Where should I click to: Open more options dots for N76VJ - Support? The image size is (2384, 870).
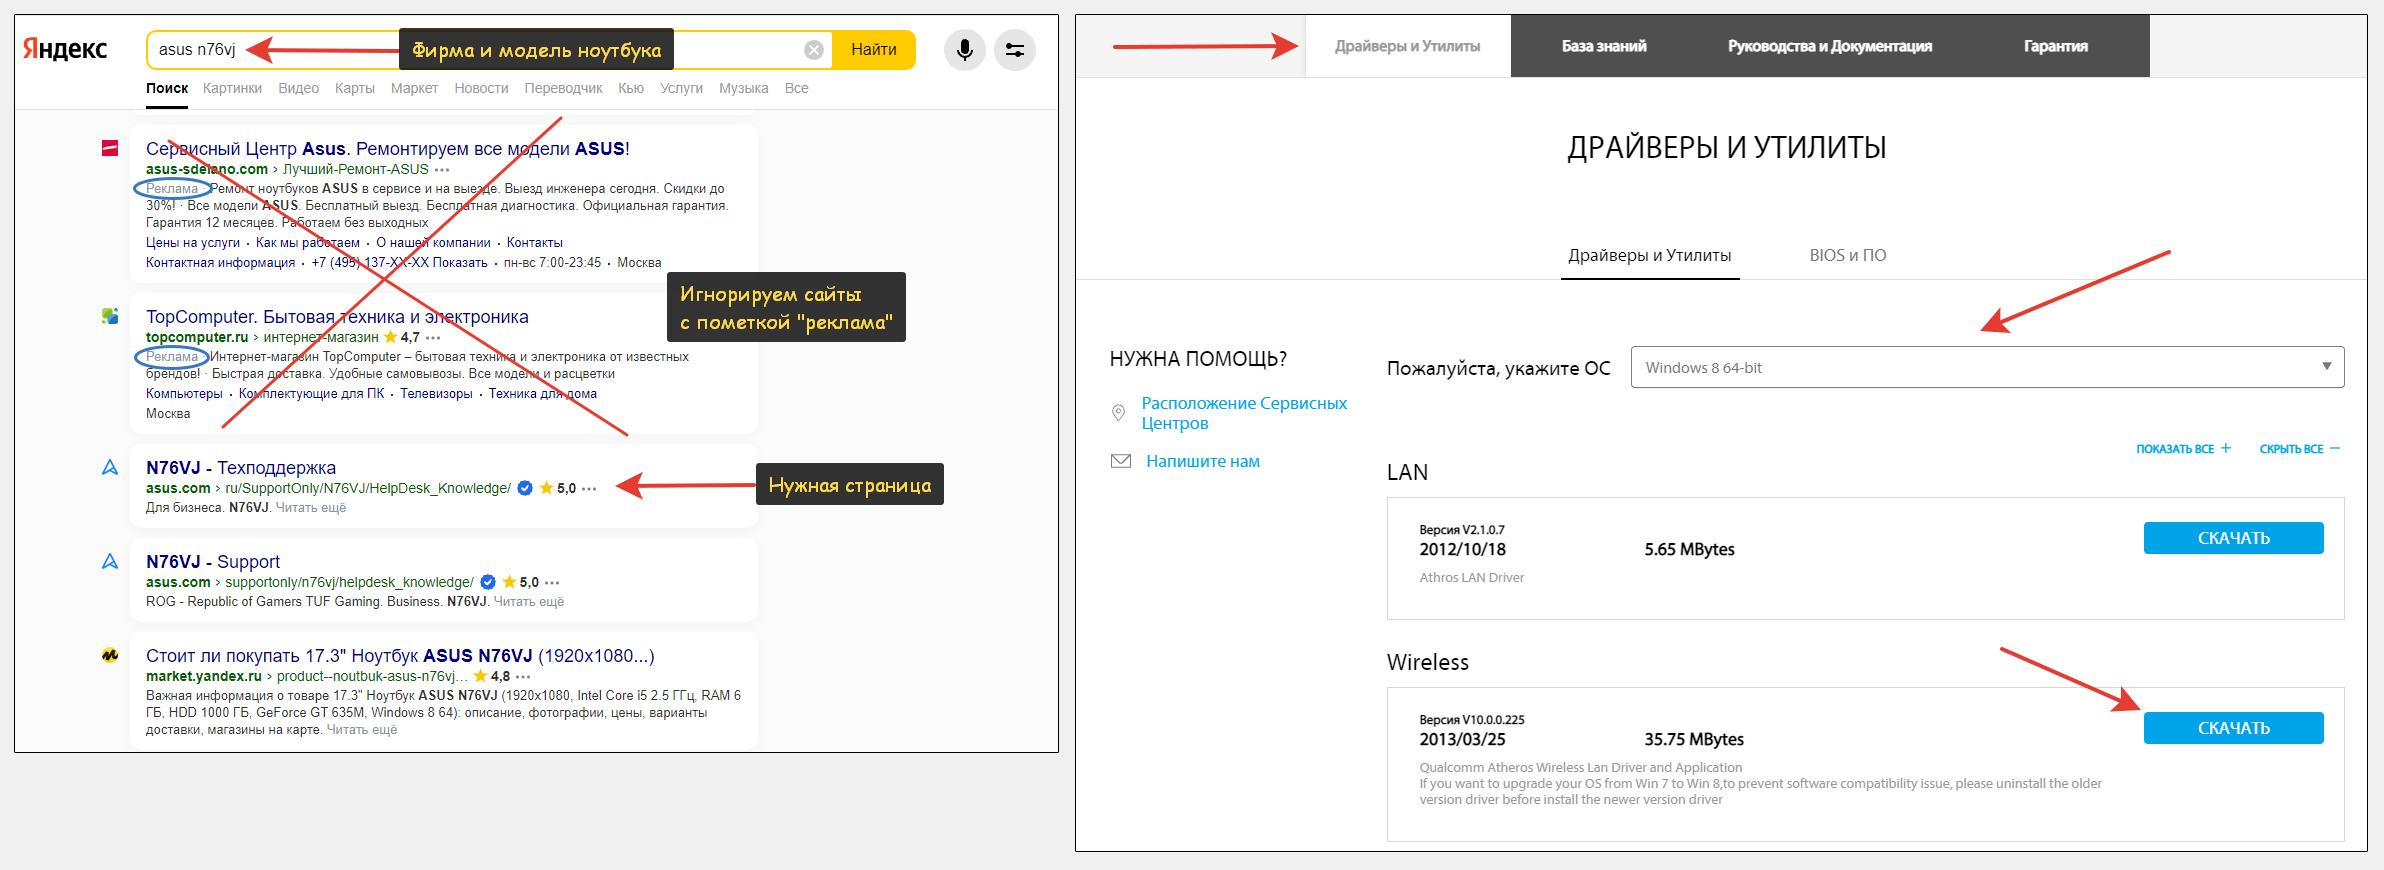click(552, 583)
